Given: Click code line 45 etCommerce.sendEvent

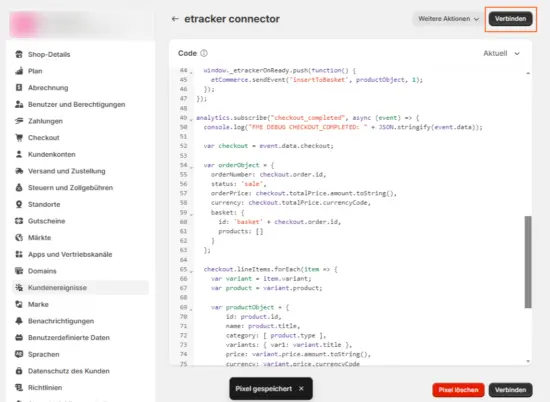Looking at the screenshot, I should tap(317, 80).
